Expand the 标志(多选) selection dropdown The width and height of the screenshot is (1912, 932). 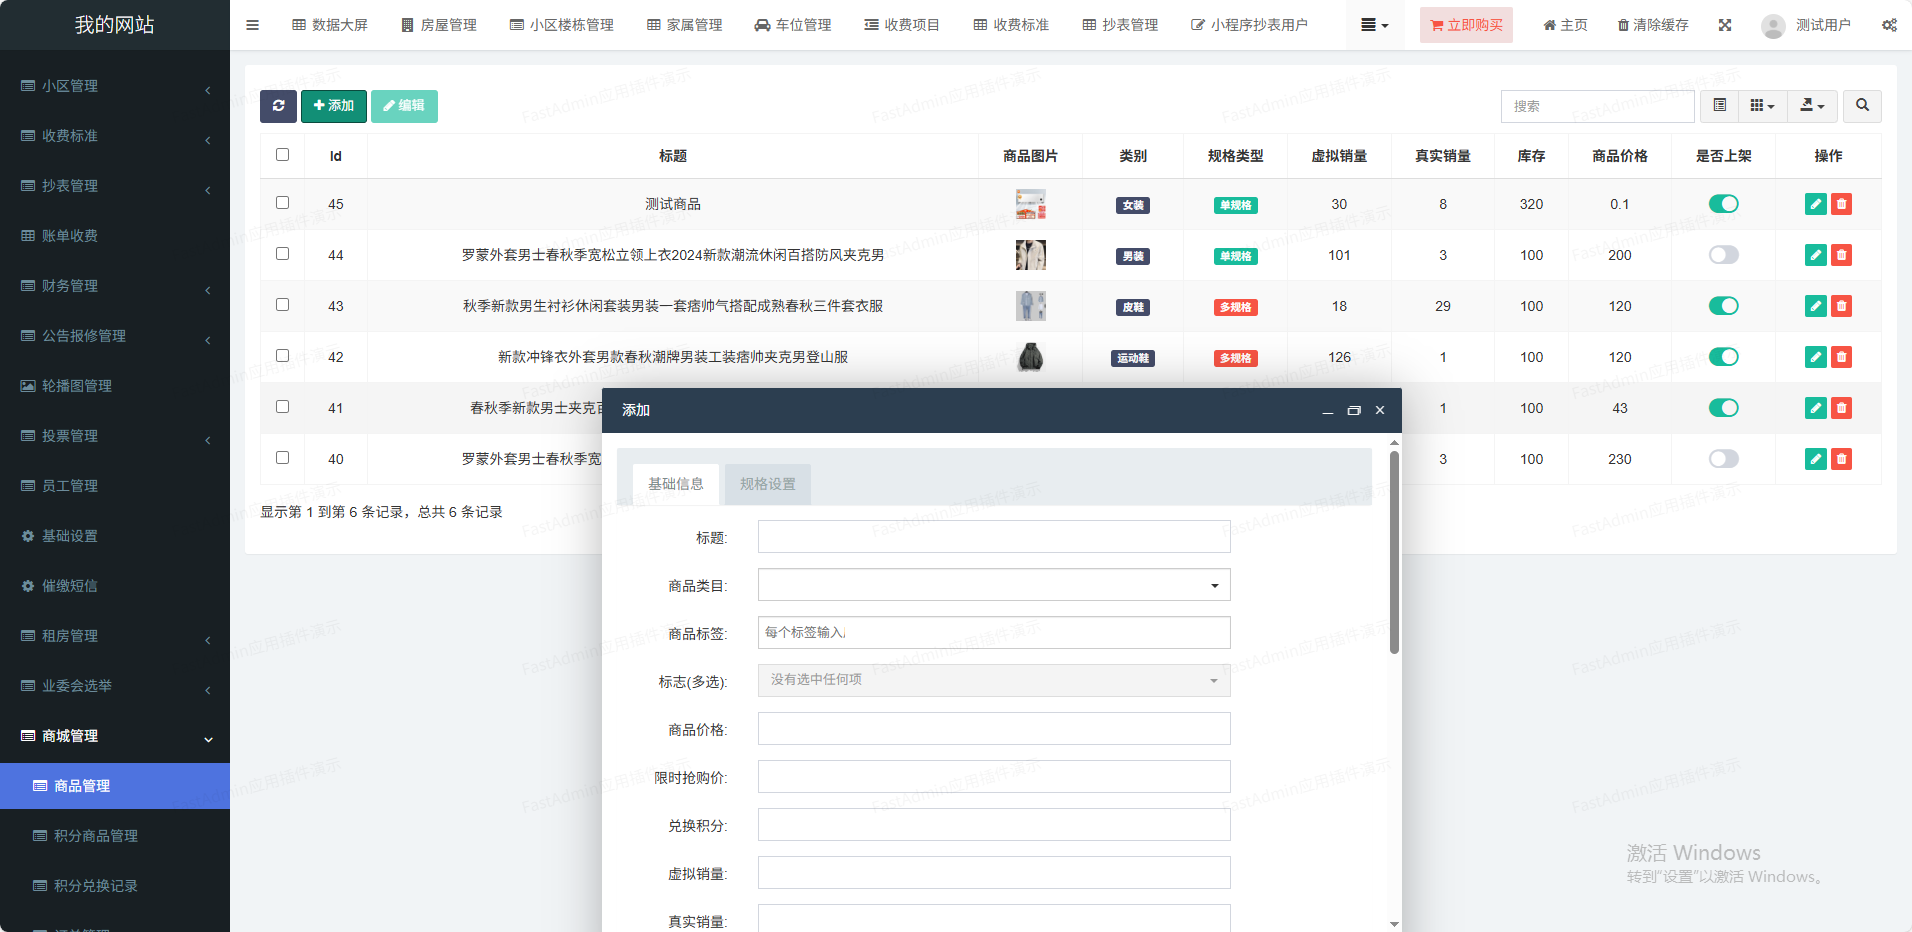click(x=993, y=681)
